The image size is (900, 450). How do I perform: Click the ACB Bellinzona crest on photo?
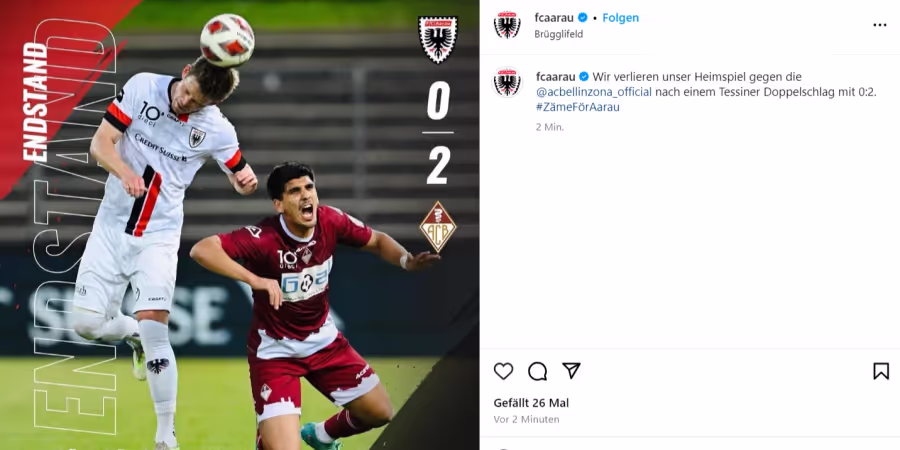coord(438,227)
